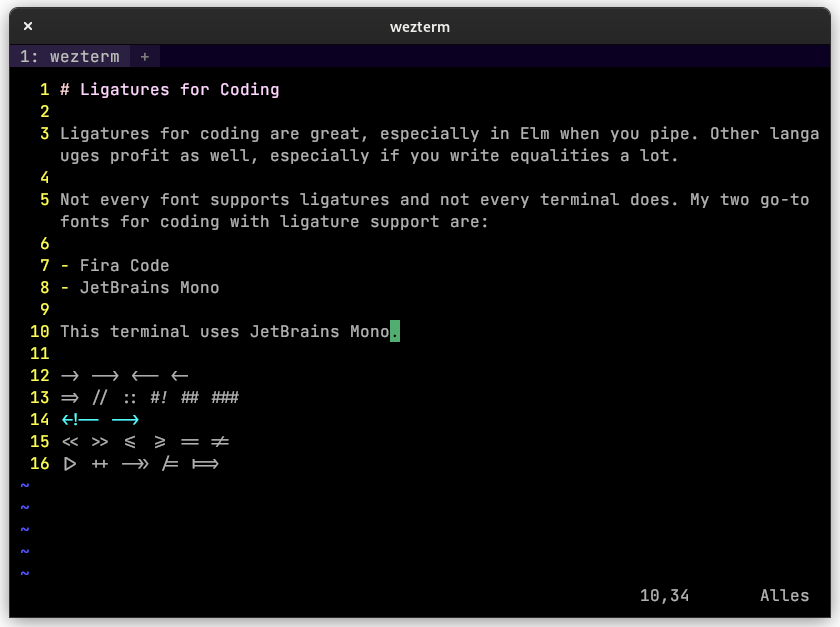The height and width of the screenshot is (627, 840).
Task: Click line number 4 in the gutter
Action: (x=44, y=177)
